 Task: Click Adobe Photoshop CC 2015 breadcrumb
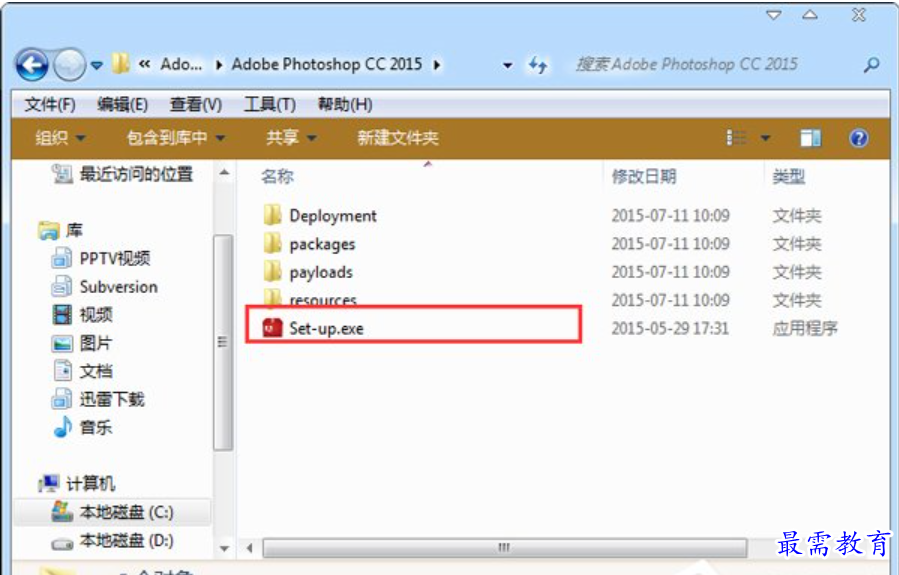pos(327,64)
